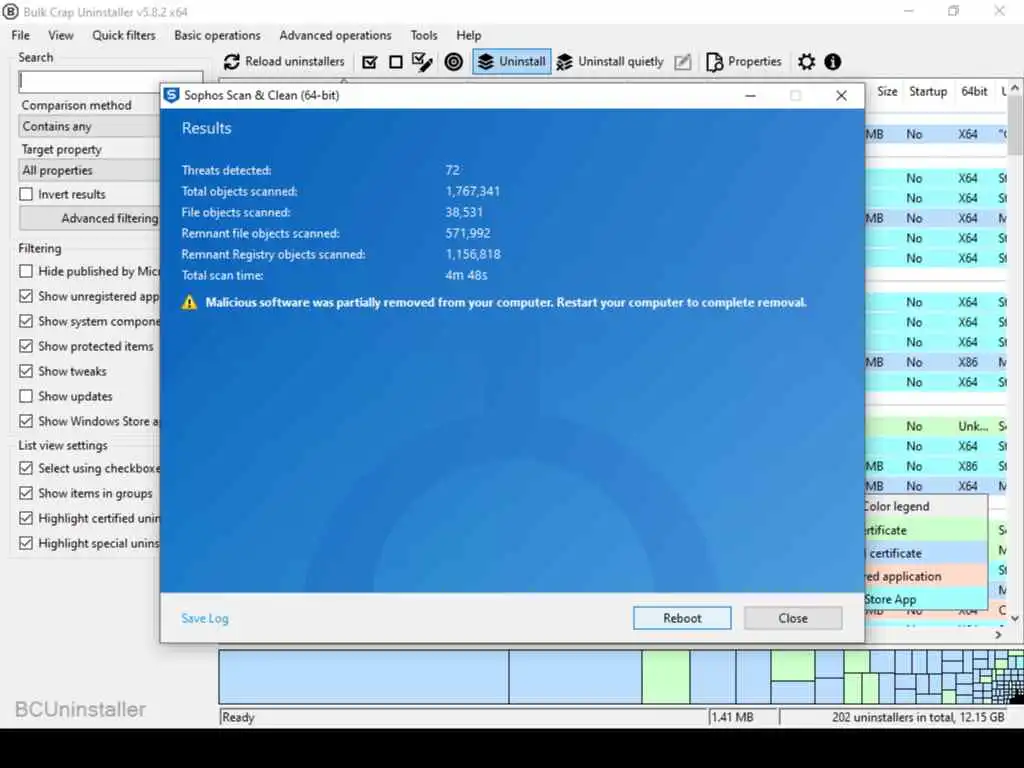The width and height of the screenshot is (1024, 768).
Task: Toggle Show Windows Store apps checkbox
Action: point(26,421)
